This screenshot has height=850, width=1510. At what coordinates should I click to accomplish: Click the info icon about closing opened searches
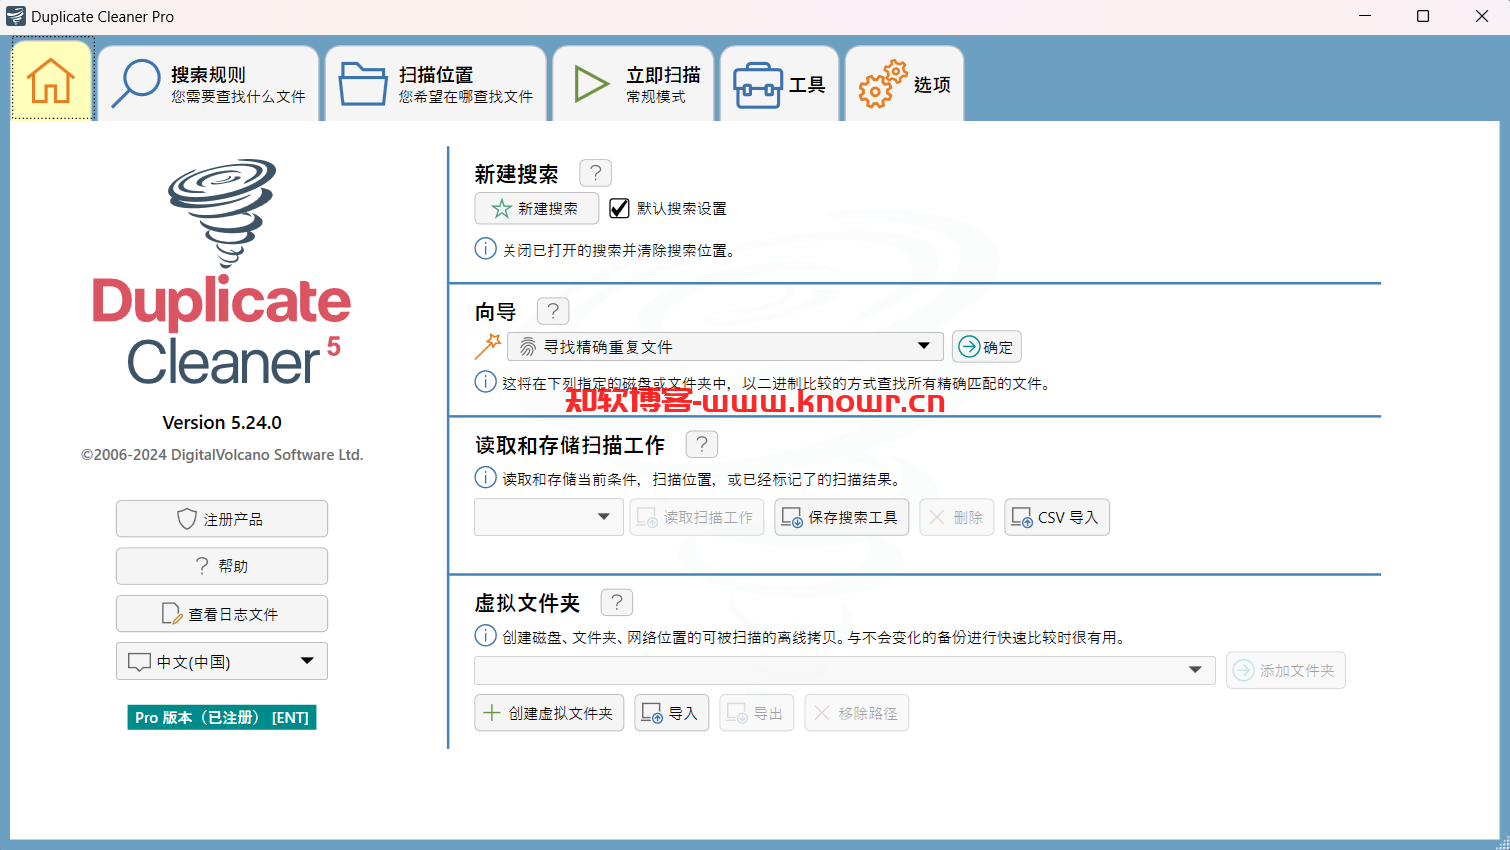485,249
